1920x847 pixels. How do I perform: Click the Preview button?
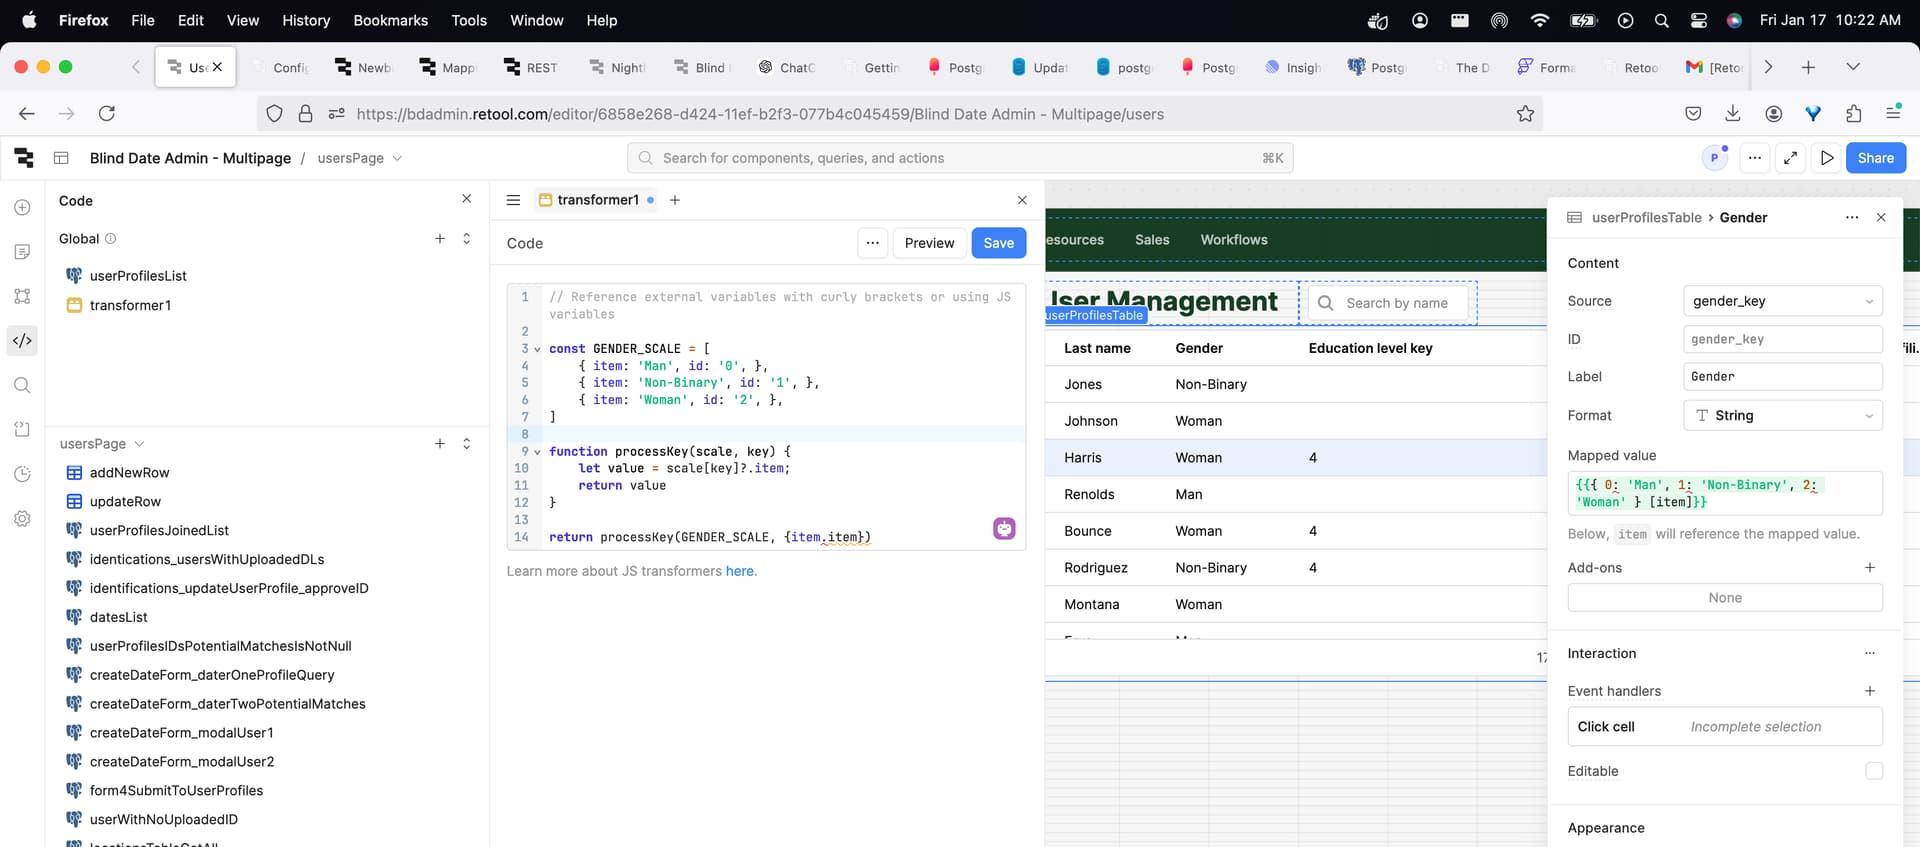pos(929,243)
